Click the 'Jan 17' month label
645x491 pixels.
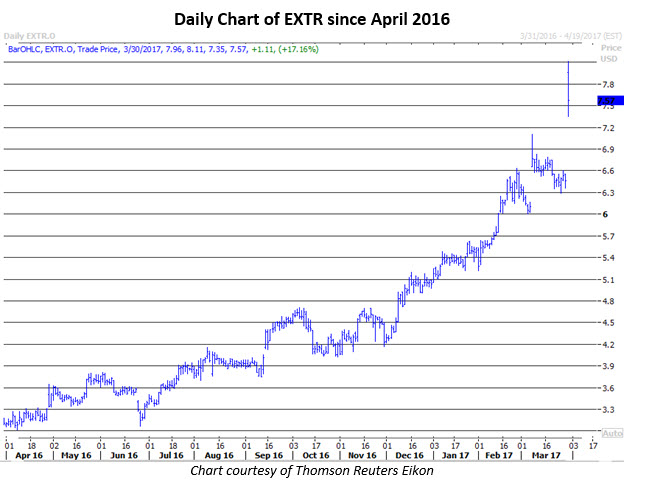(455, 456)
